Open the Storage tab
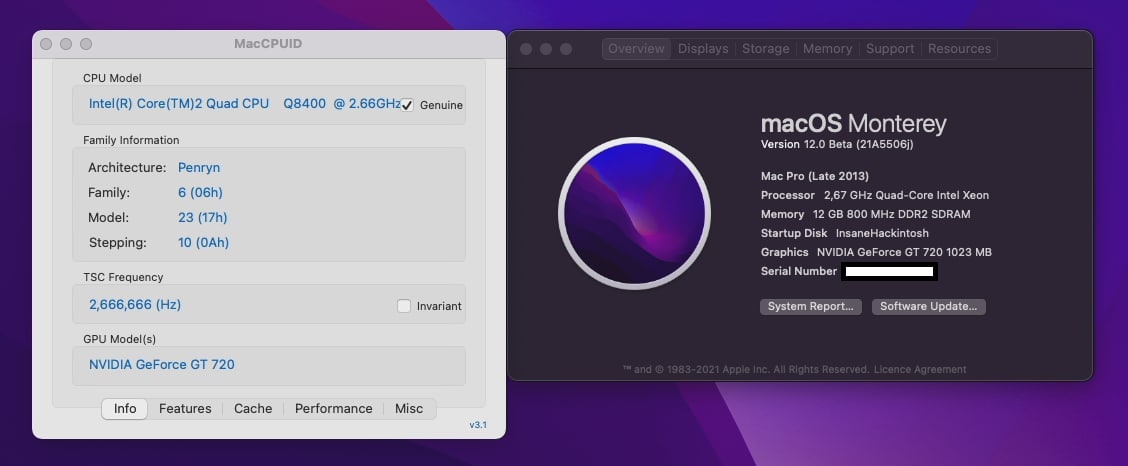The height and width of the screenshot is (466, 1128). pyautogui.click(x=765, y=49)
